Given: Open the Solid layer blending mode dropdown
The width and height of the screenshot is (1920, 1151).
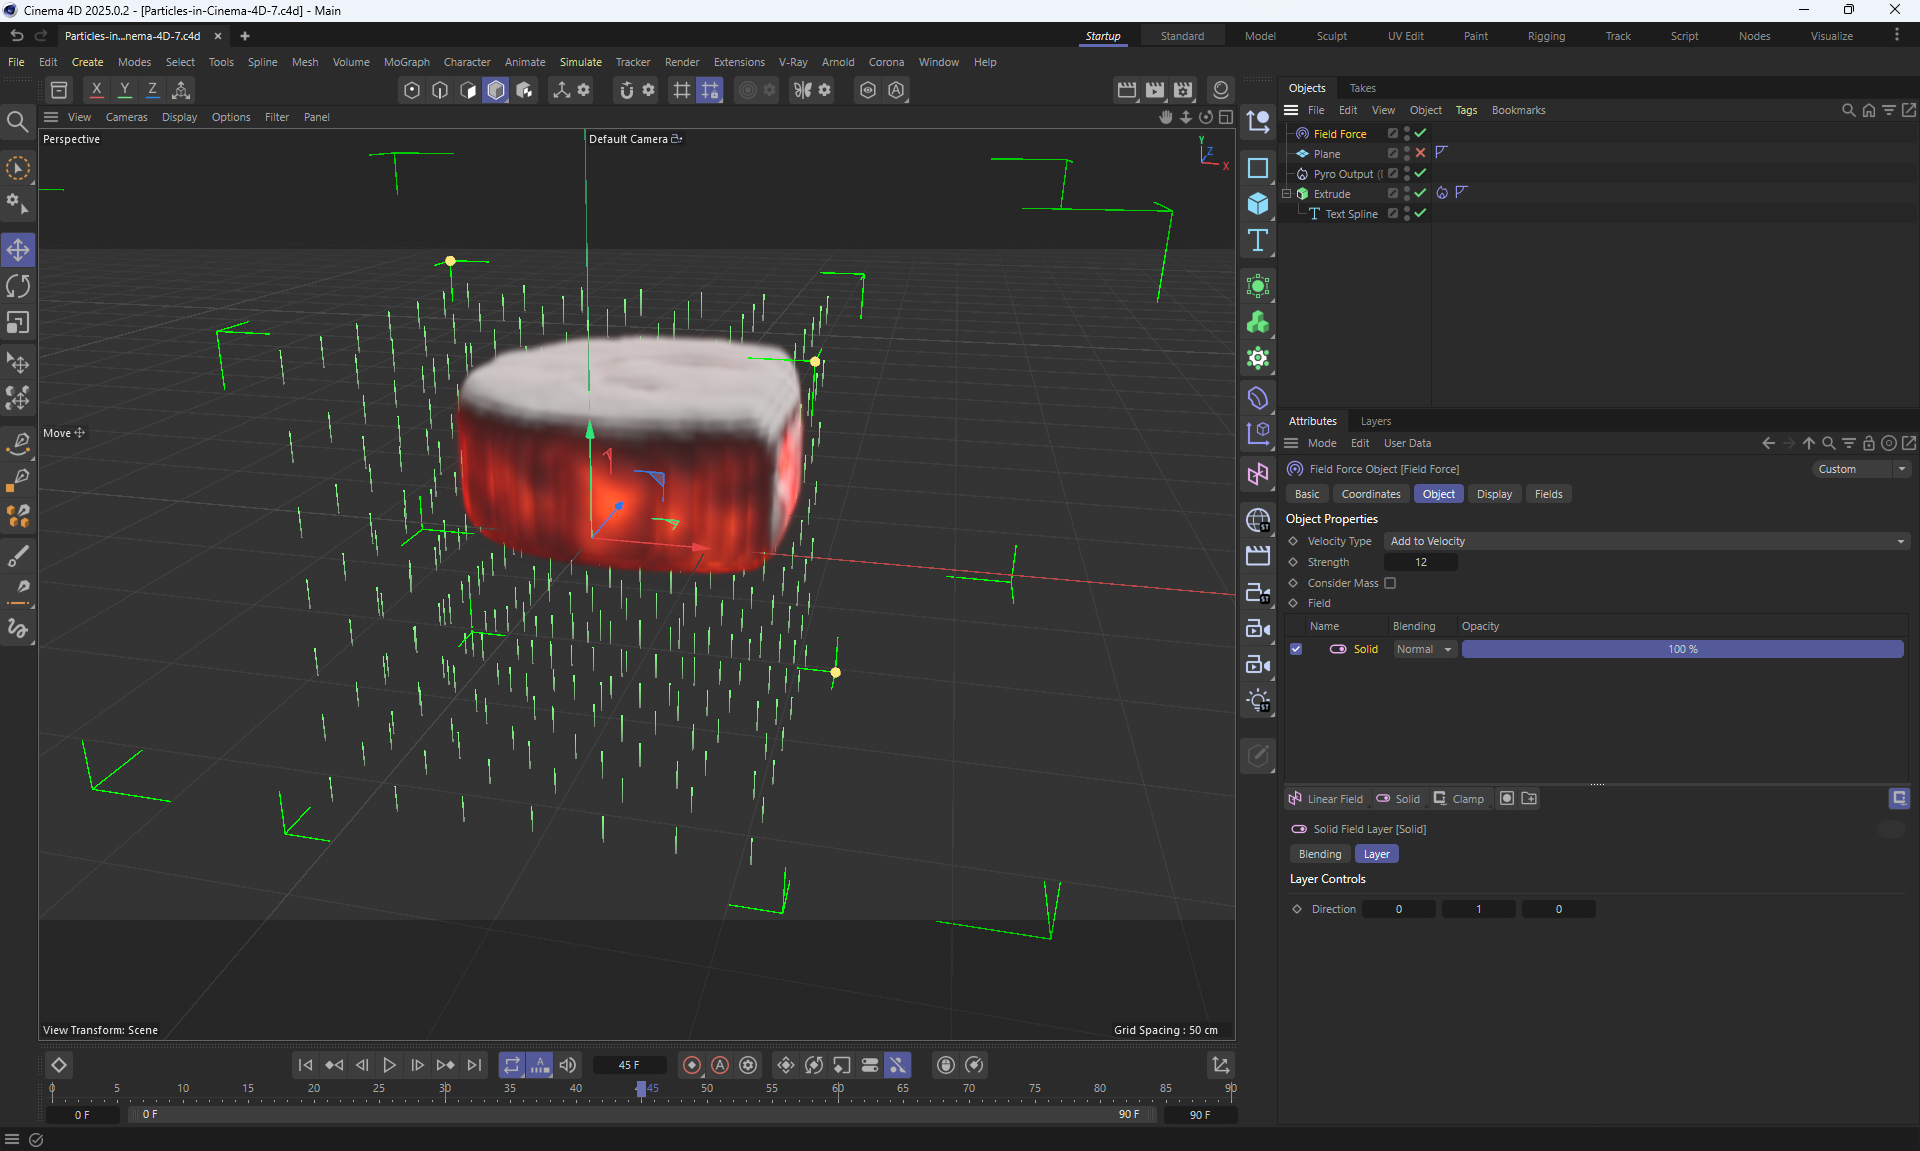Looking at the screenshot, I should pos(1424,649).
